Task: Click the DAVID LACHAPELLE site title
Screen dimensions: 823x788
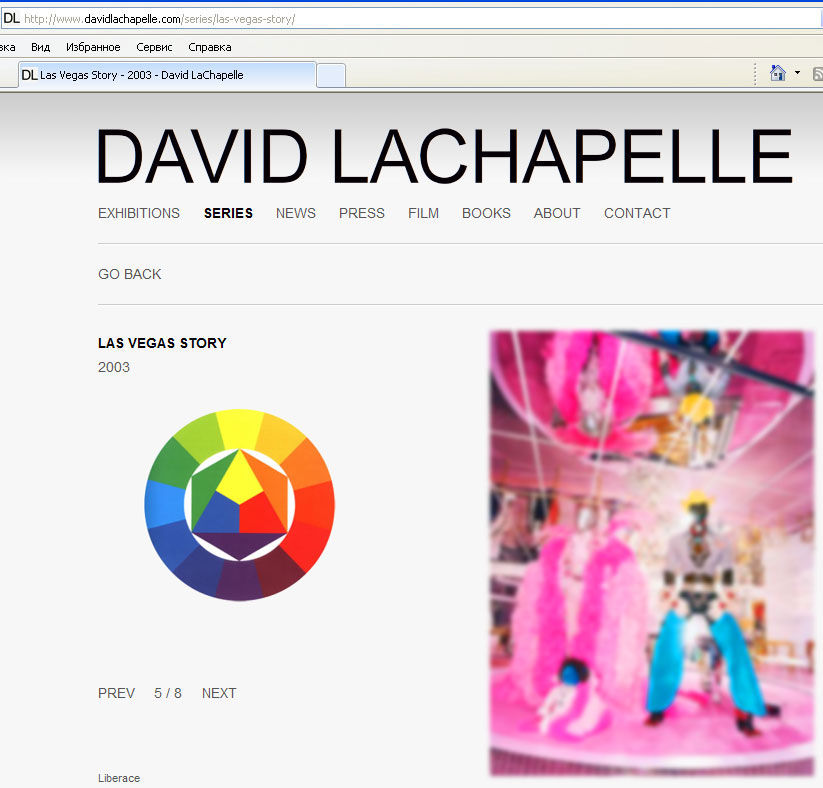Action: click(x=445, y=156)
